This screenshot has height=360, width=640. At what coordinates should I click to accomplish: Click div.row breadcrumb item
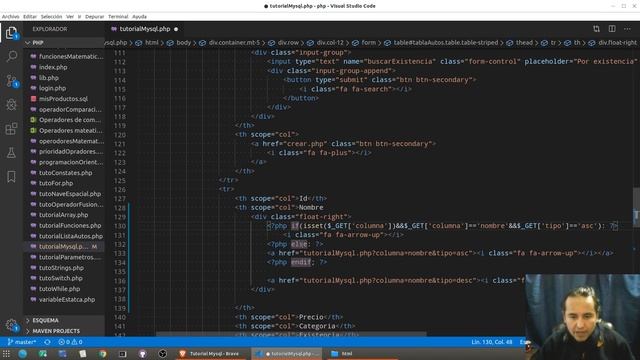[288, 42]
